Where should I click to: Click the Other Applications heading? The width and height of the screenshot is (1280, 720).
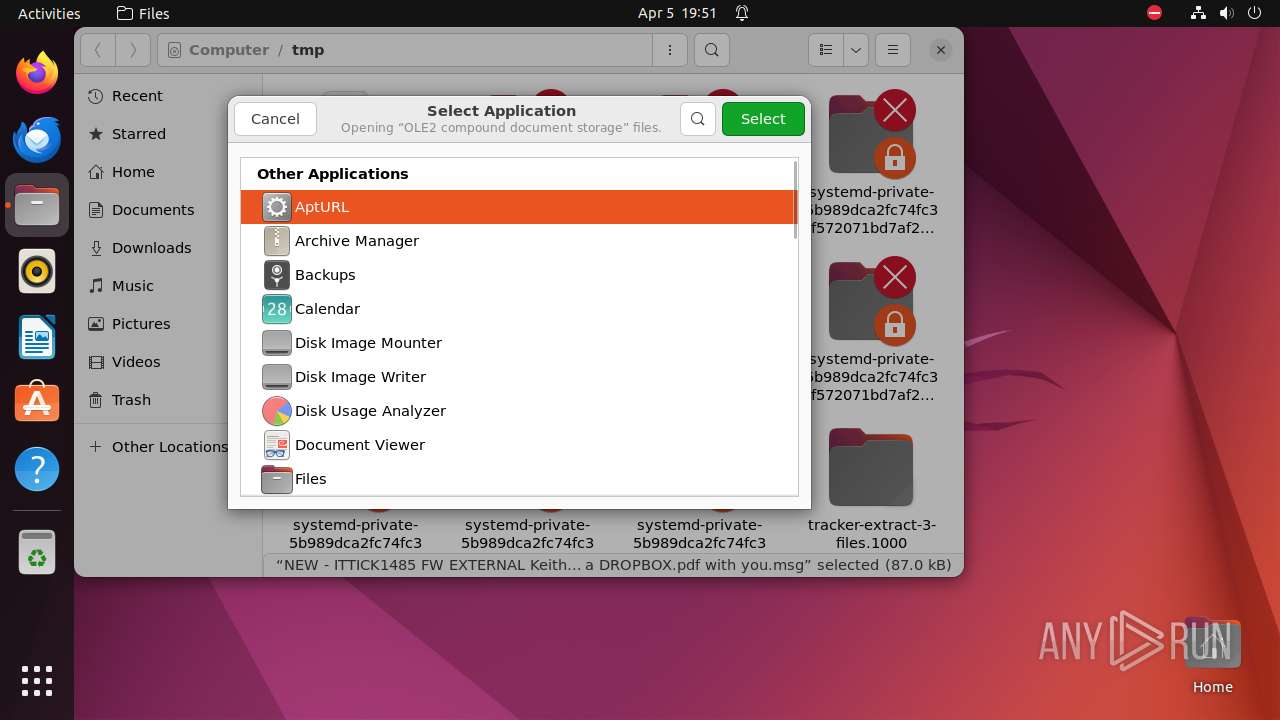(333, 174)
